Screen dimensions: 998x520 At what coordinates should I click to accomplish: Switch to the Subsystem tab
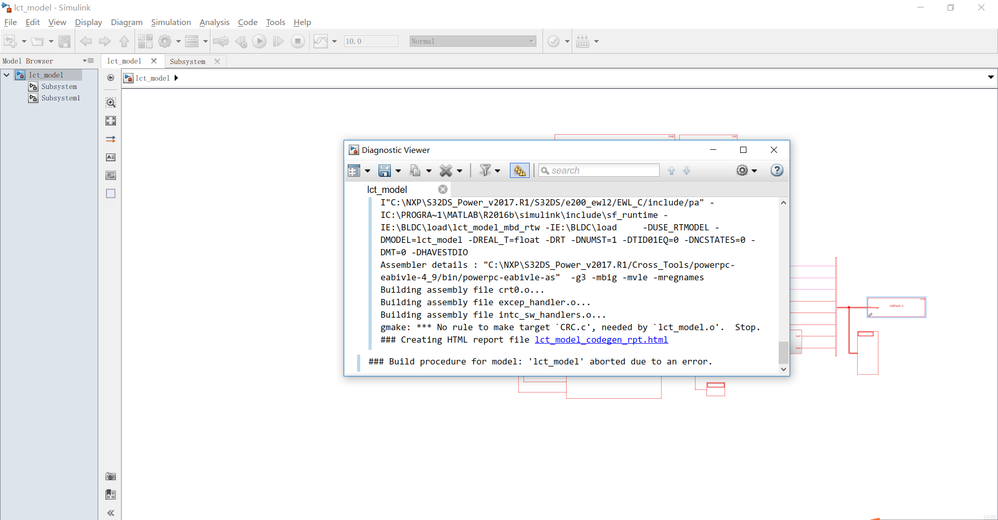point(188,62)
